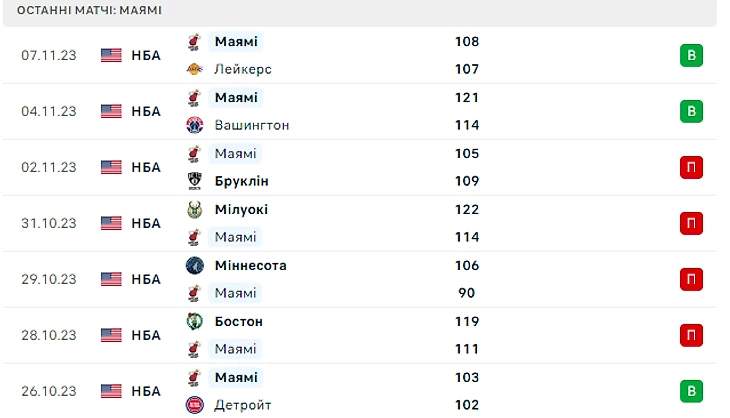Click the green win badge for 26.10.23
This screenshot has height=418, width=730.
[x=690, y=391]
